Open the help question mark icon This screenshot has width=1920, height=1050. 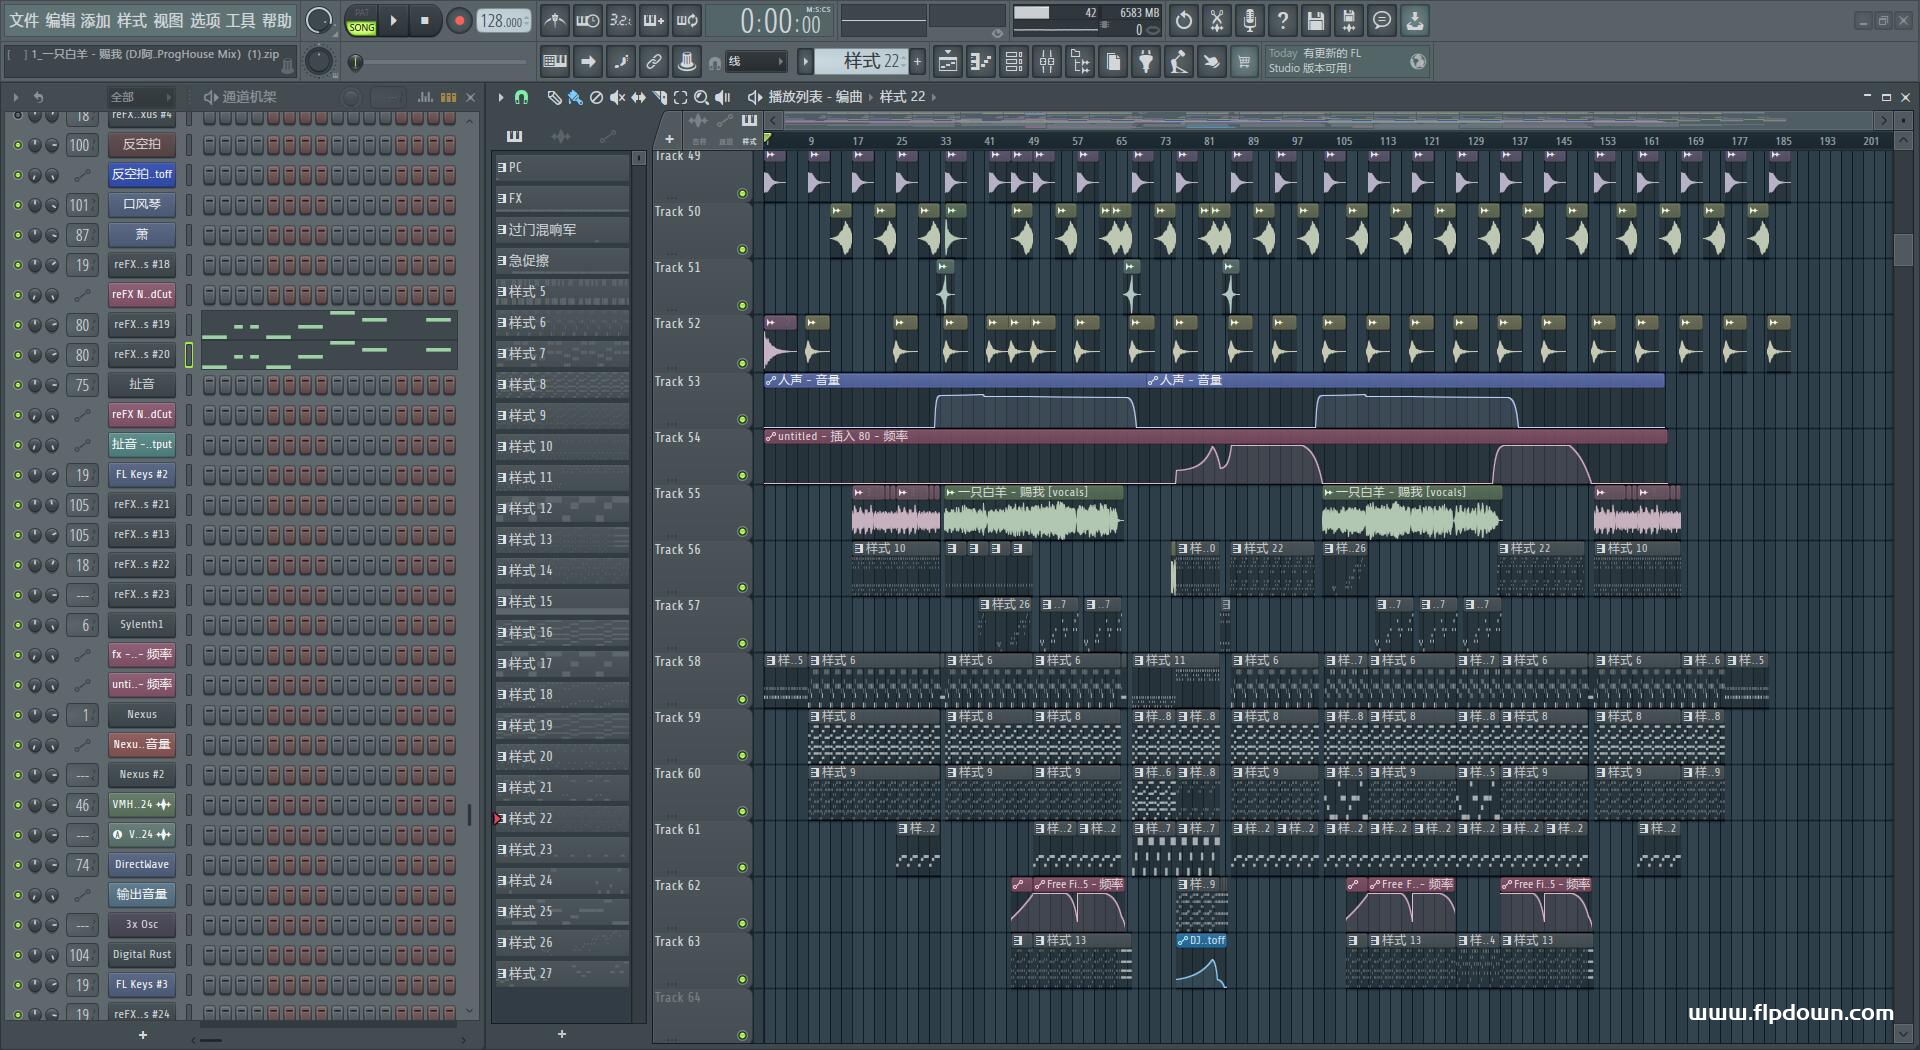click(1283, 20)
